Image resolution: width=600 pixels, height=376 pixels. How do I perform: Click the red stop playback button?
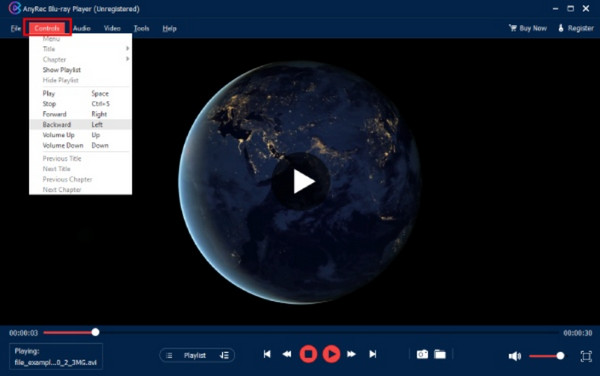pos(308,354)
